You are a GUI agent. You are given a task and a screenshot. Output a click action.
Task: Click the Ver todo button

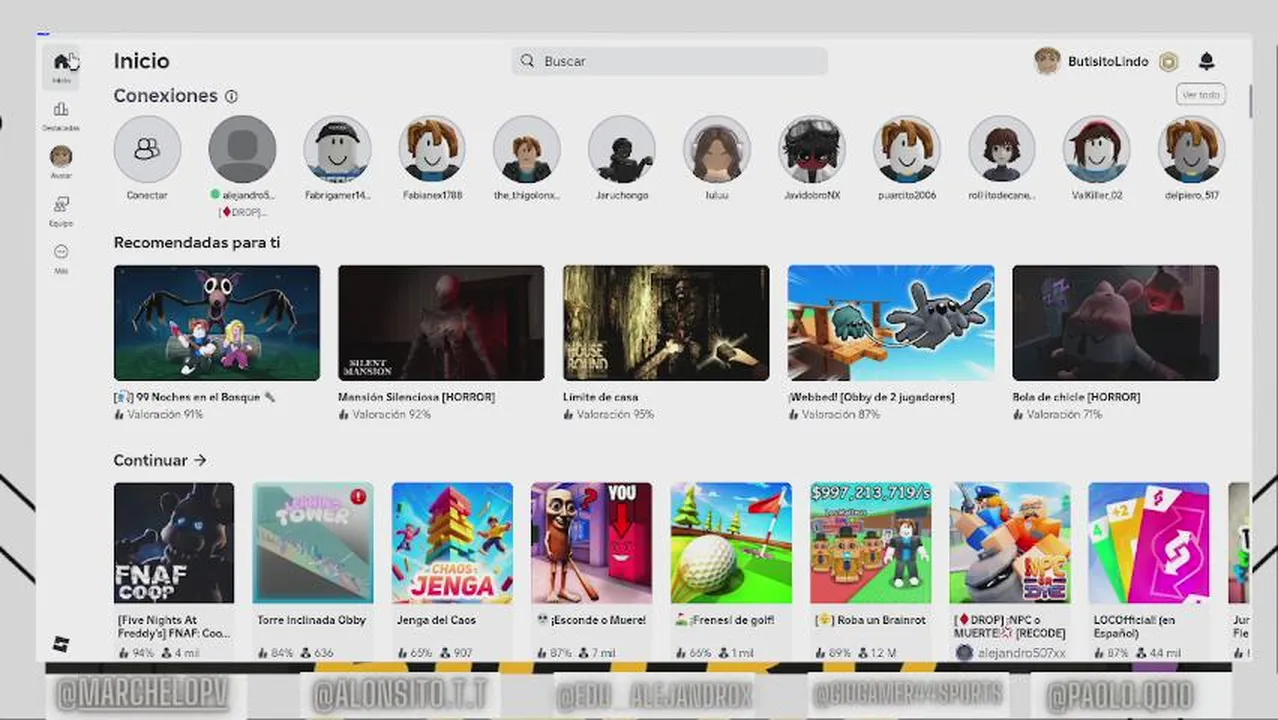[1201, 95]
